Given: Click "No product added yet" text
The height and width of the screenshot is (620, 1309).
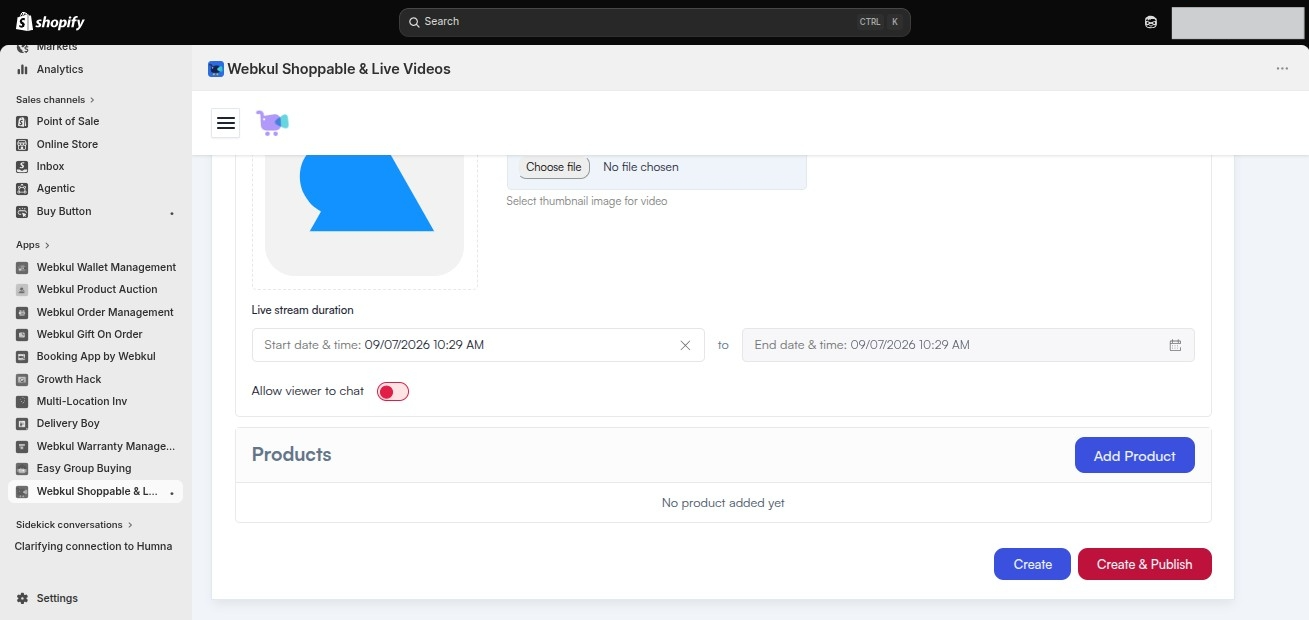Looking at the screenshot, I should (723, 503).
